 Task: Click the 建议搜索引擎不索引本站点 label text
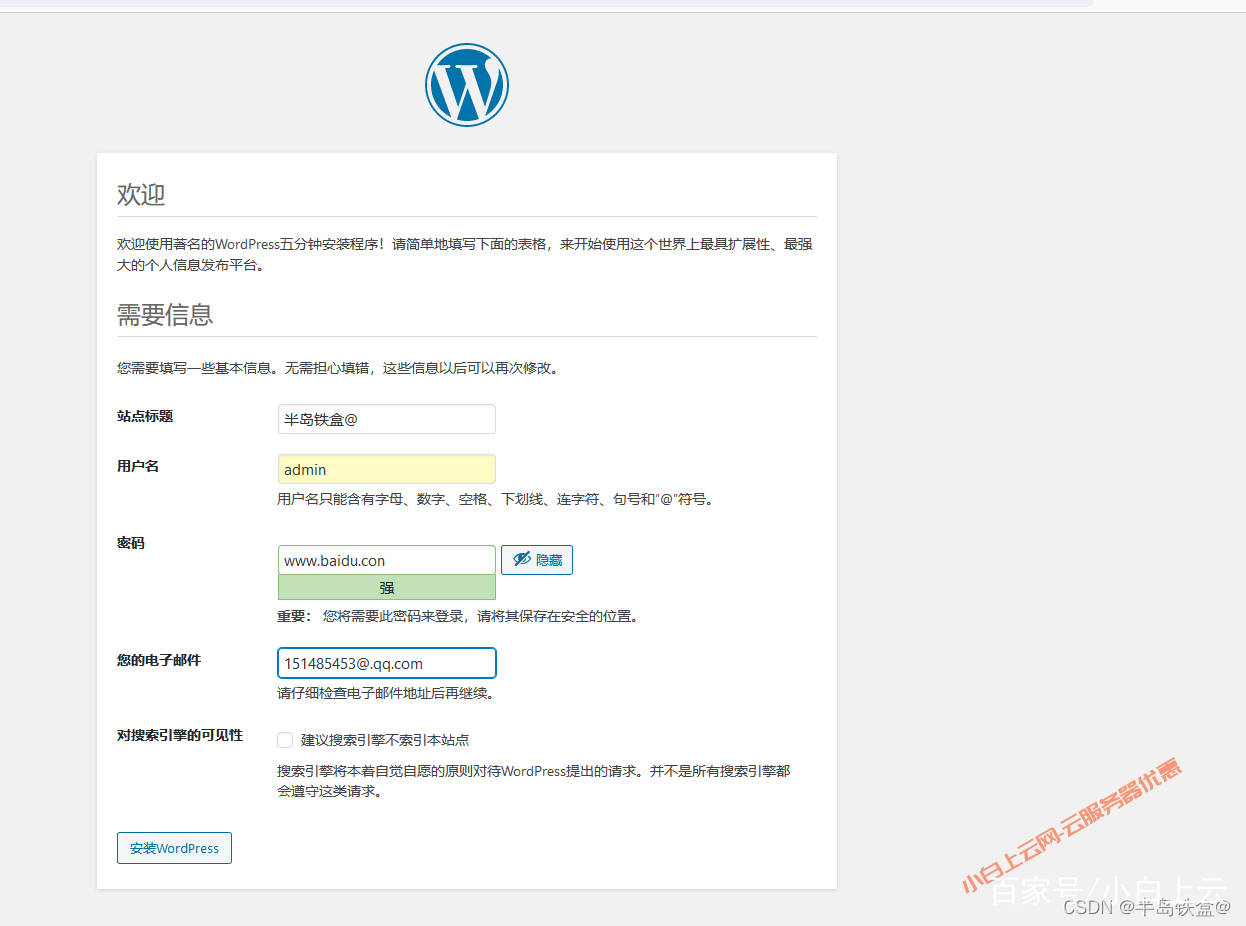pyautogui.click(x=385, y=740)
